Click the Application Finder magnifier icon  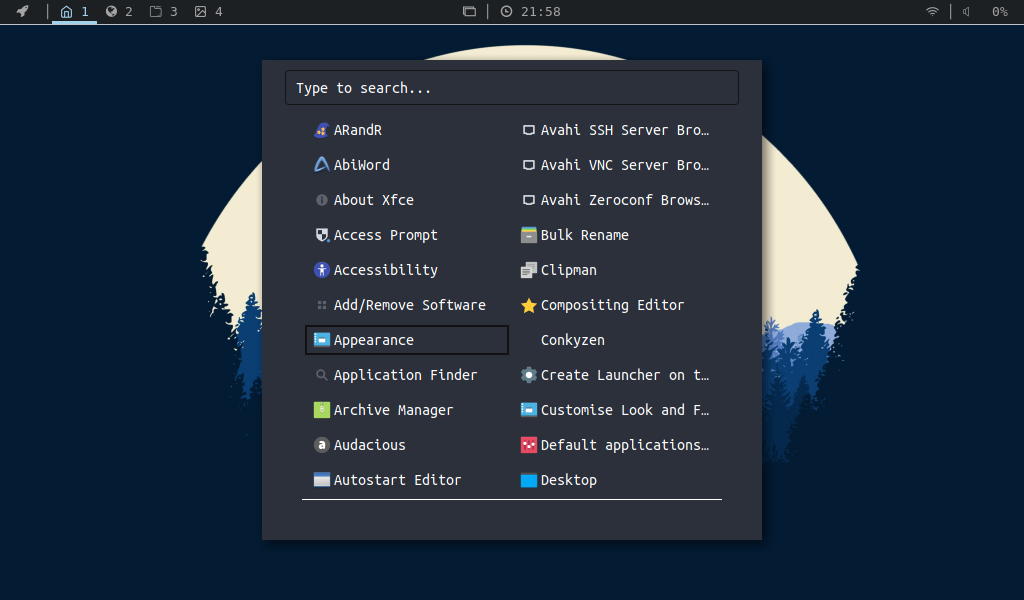321,375
